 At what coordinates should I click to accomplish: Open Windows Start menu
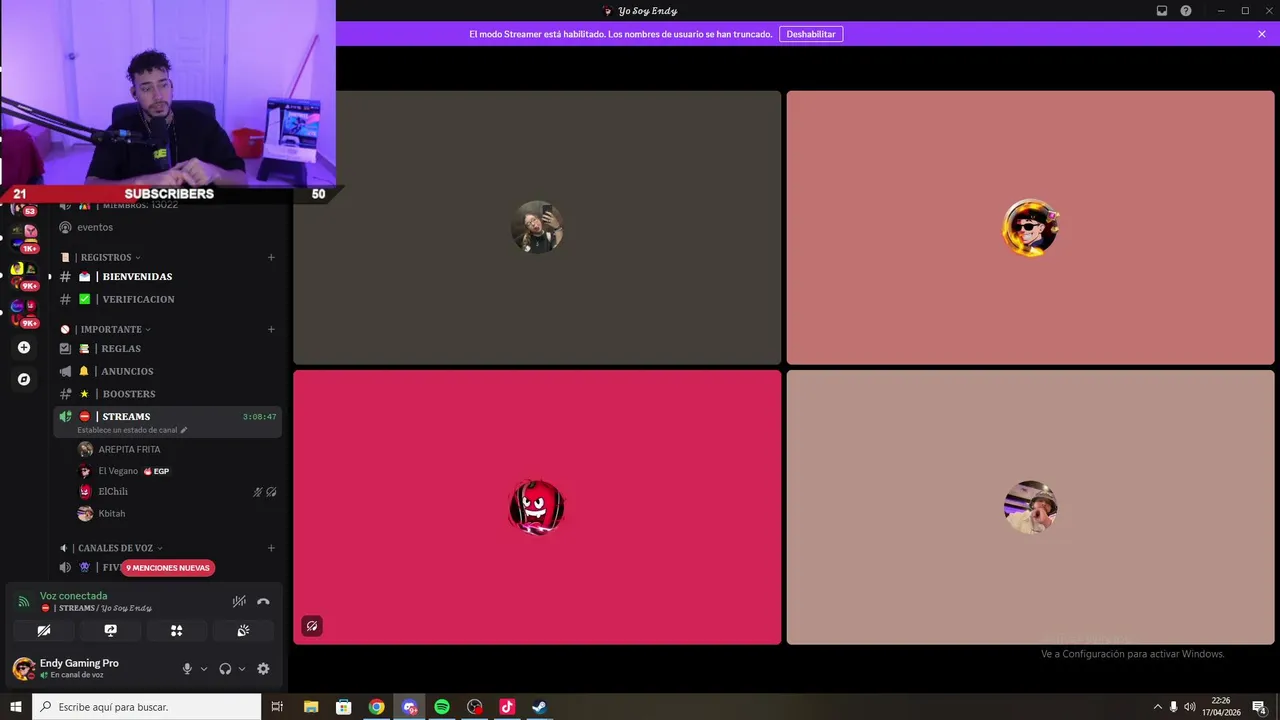click(x=16, y=707)
